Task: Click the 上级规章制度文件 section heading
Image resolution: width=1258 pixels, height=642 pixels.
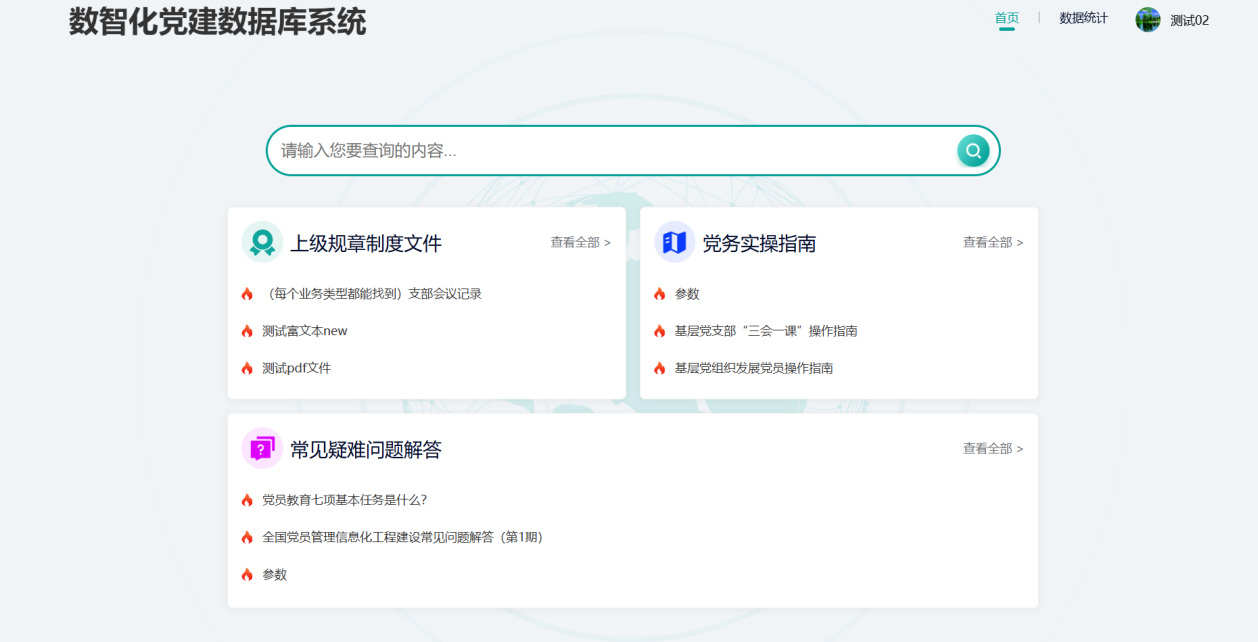Action: coord(366,243)
